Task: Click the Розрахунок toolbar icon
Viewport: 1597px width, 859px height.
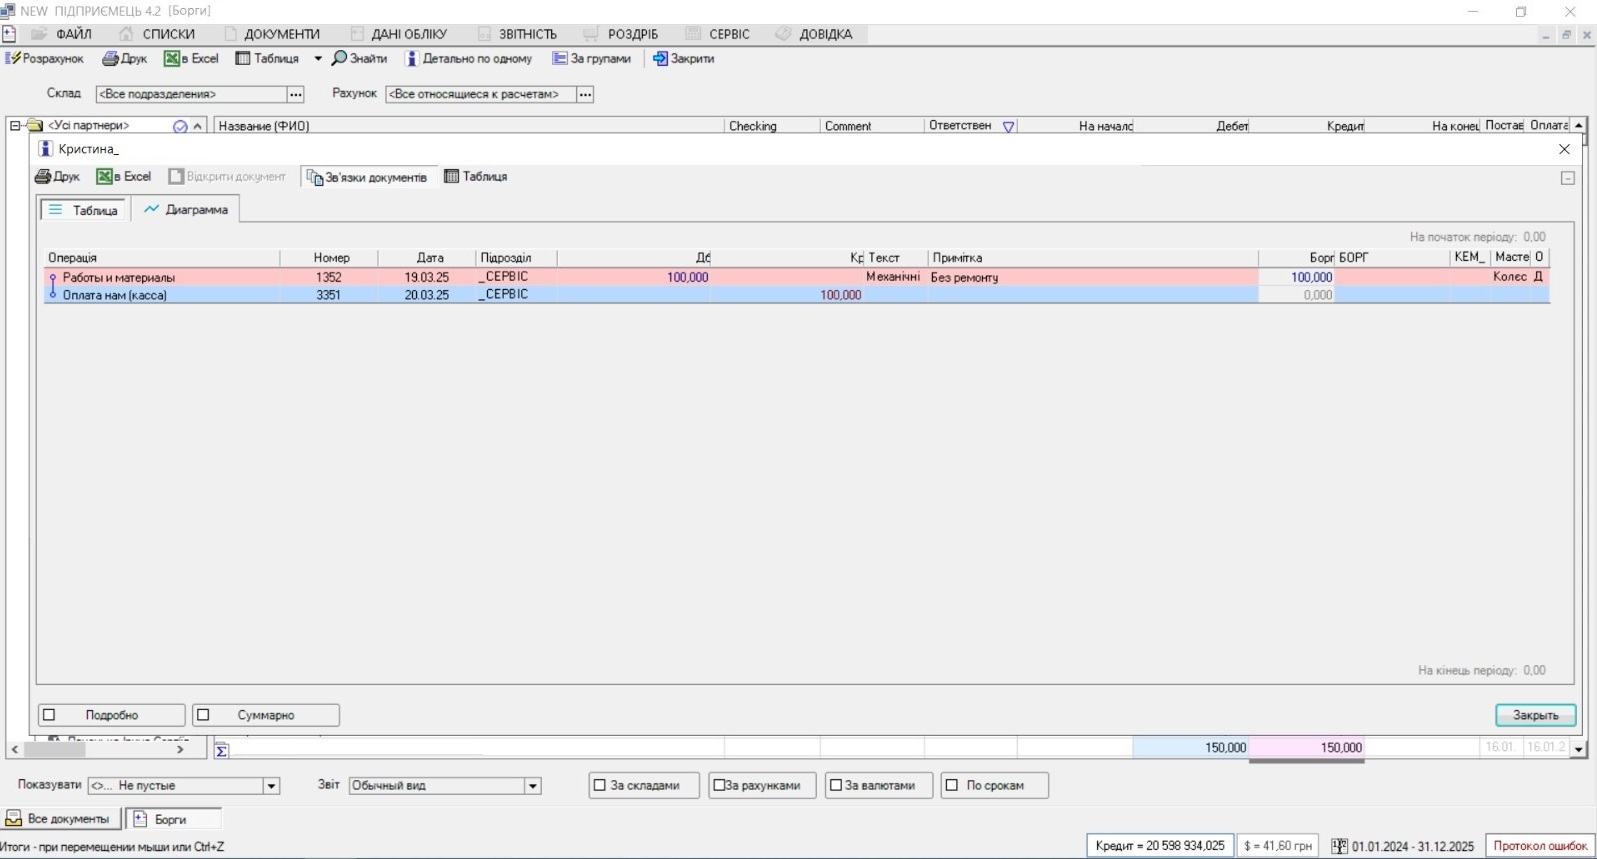Action: (13, 59)
